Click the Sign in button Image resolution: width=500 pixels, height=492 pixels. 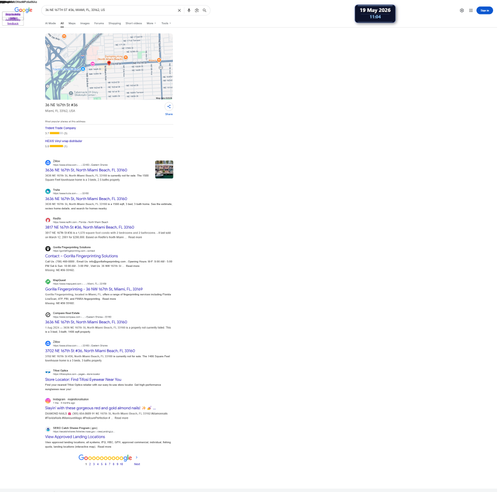pos(485,10)
